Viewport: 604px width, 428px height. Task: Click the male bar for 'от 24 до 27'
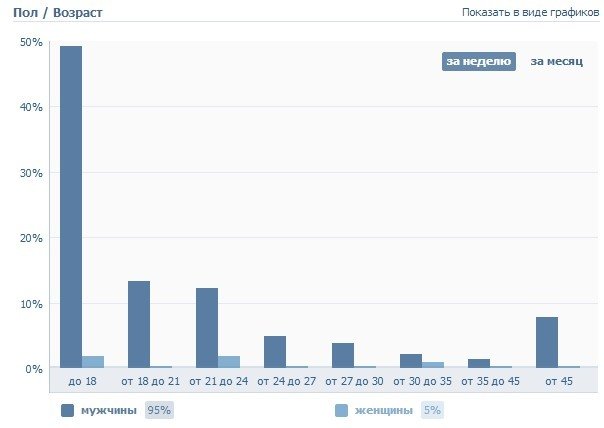pyautogui.click(x=275, y=352)
